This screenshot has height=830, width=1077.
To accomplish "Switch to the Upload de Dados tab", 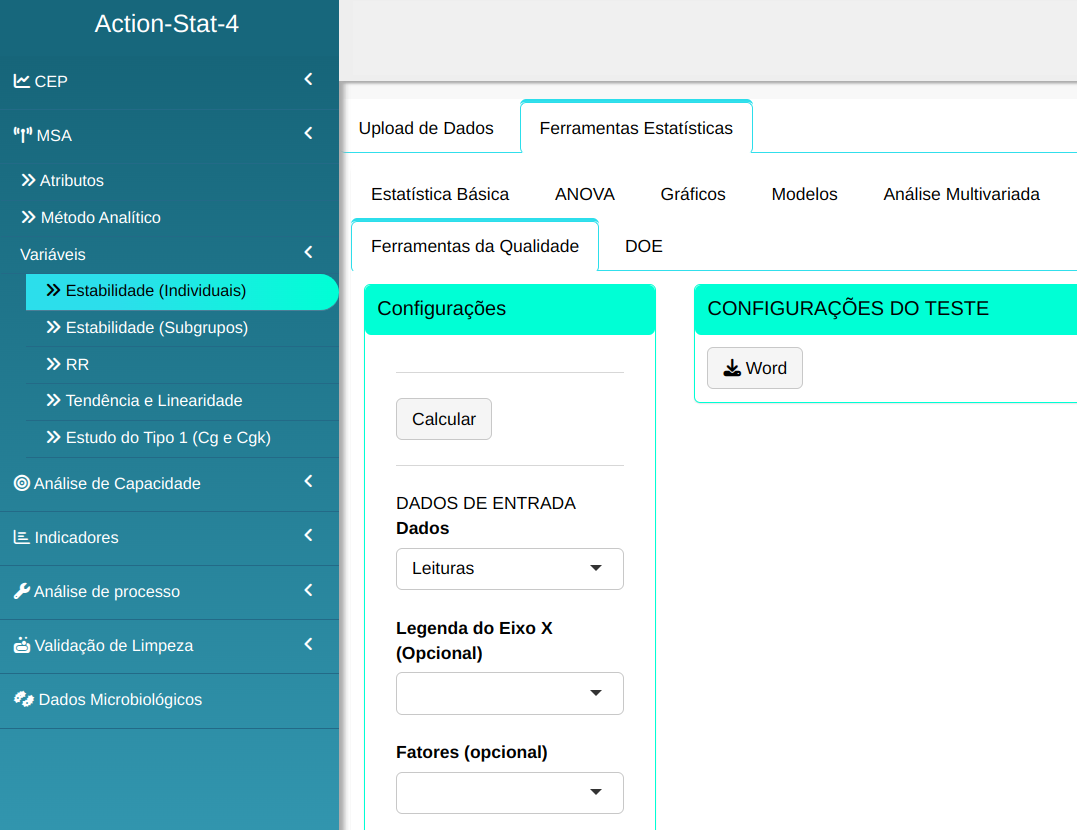I will [x=426, y=128].
